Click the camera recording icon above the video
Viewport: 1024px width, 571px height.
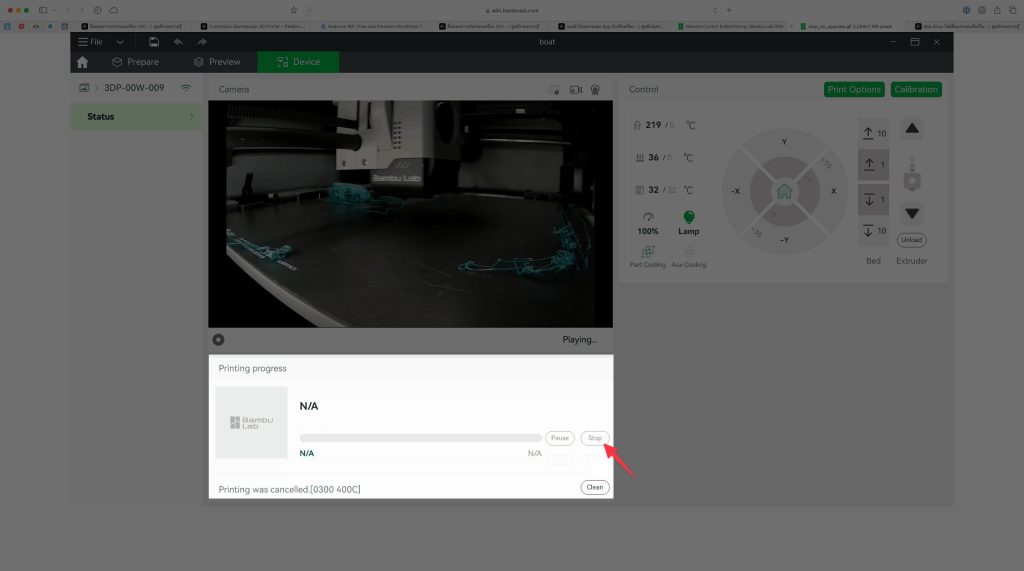[x=576, y=90]
